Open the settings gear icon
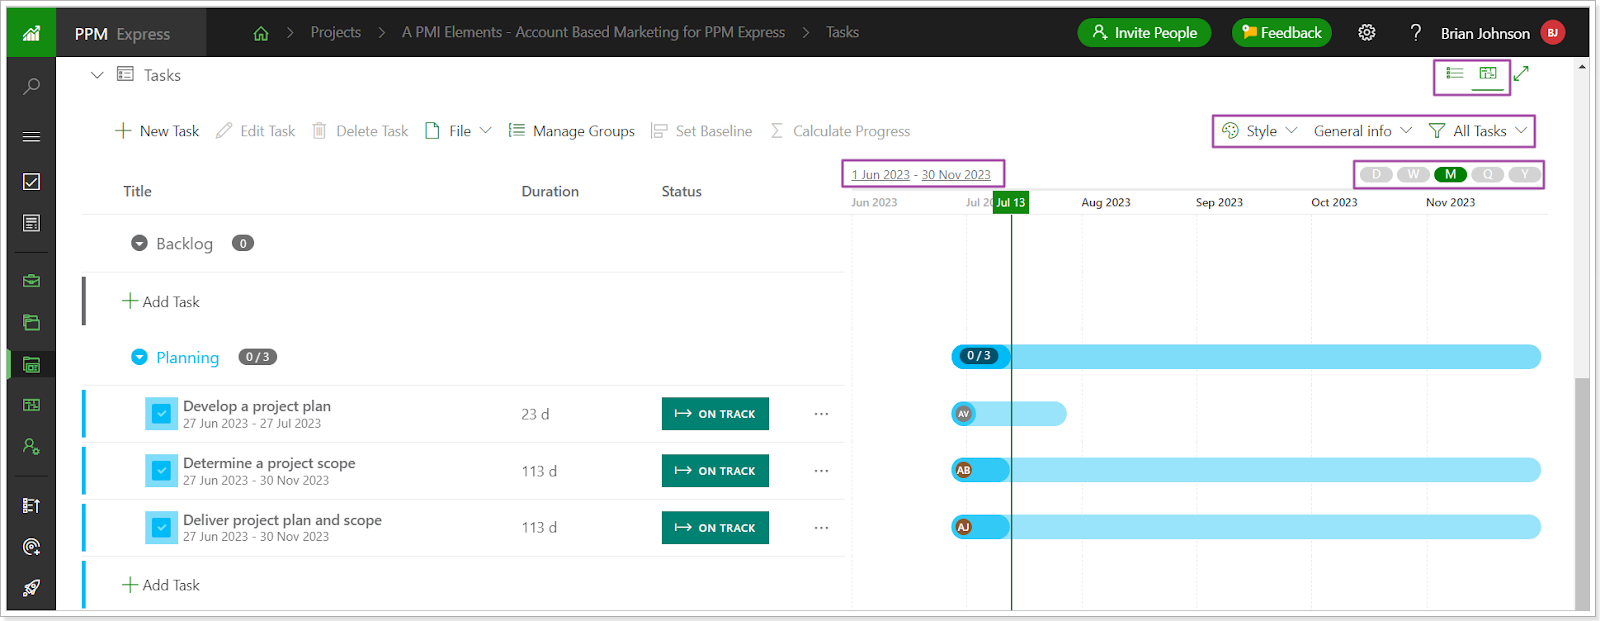This screenshot has width=1600, height=621. pos(1367,33)
